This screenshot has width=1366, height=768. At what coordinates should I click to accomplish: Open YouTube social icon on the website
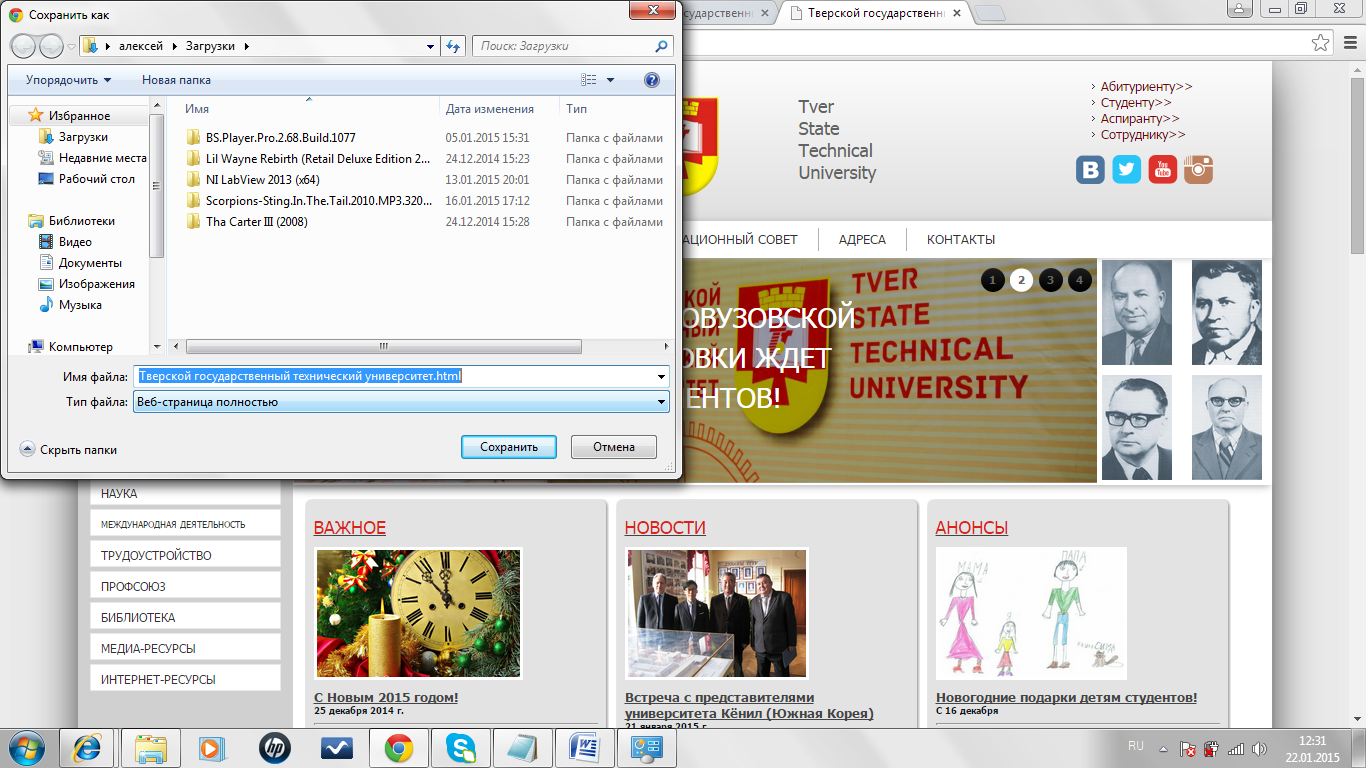1162,169
